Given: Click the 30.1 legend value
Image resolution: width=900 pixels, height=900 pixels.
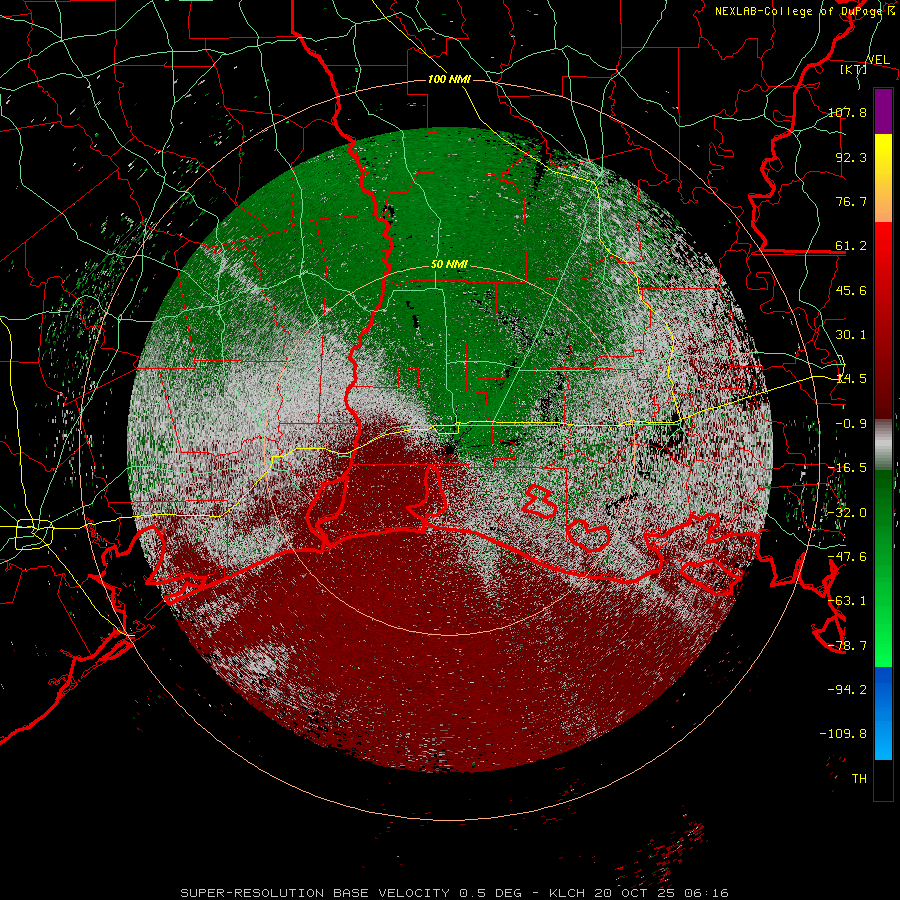Looking at the screenshot, I should (x=851, y=335).
